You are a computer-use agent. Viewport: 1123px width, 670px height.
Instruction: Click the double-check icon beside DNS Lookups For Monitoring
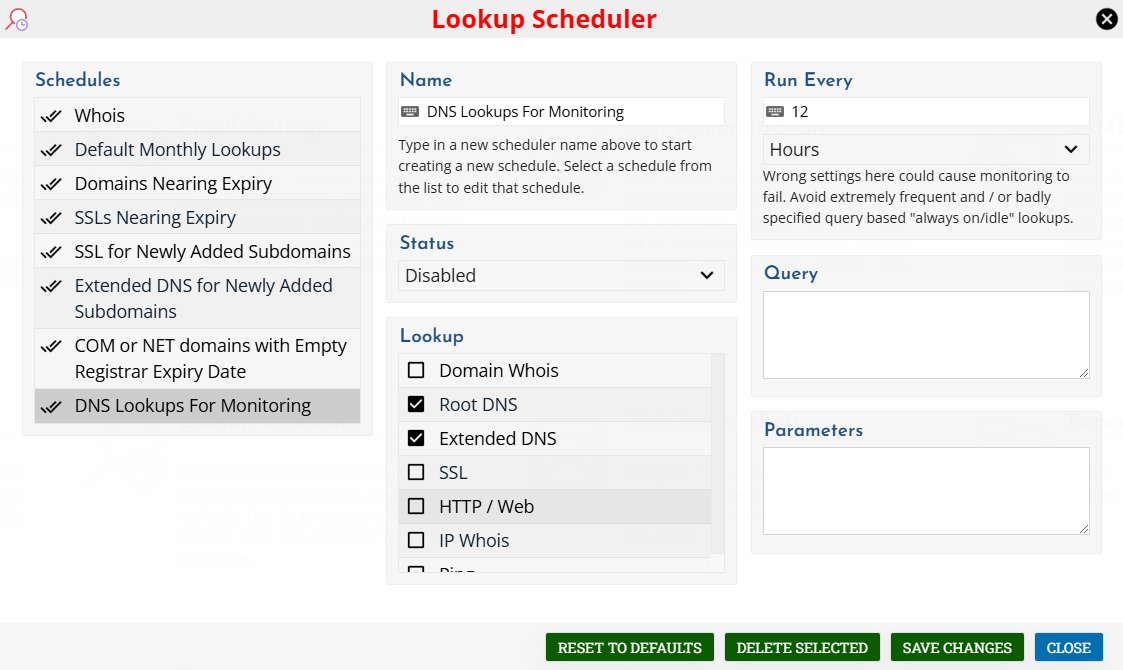51,407
